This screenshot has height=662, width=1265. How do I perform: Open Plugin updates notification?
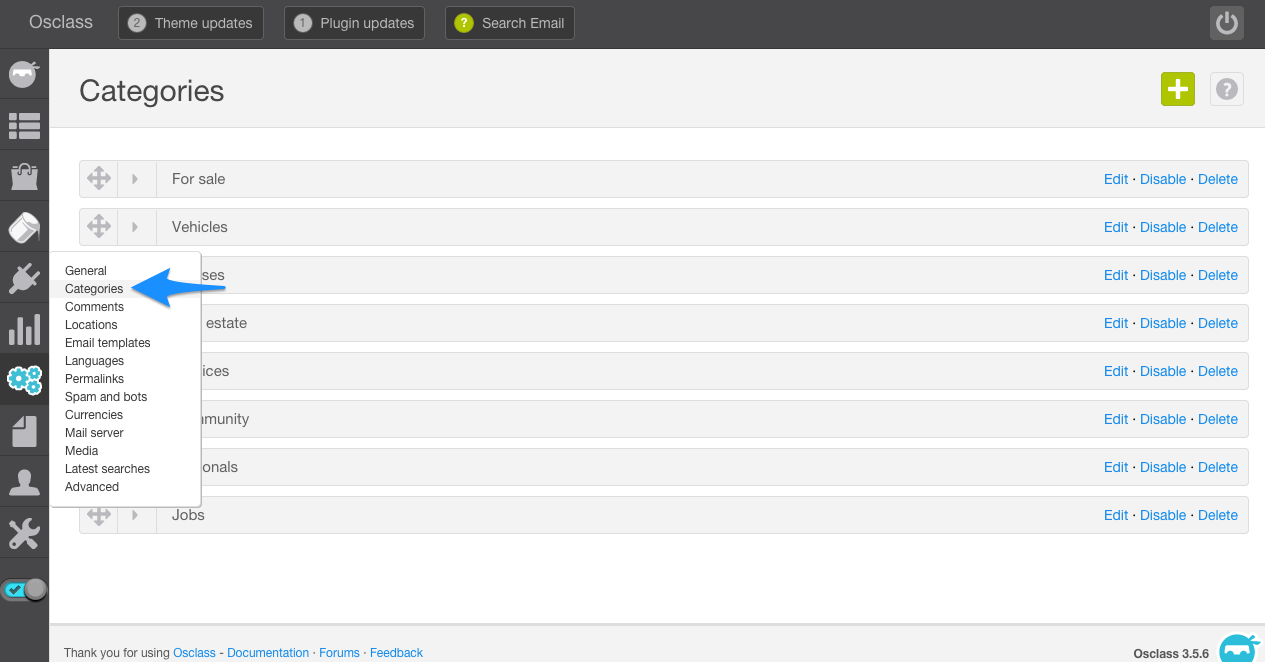click(355, 23)
